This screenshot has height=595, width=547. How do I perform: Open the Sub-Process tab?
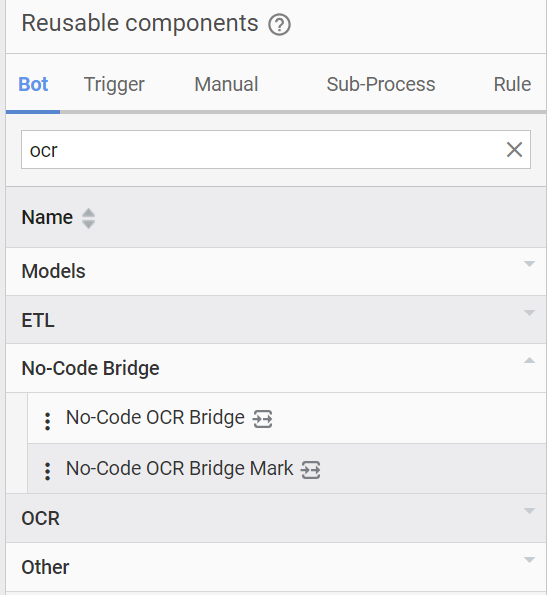(x=381, y=84)
